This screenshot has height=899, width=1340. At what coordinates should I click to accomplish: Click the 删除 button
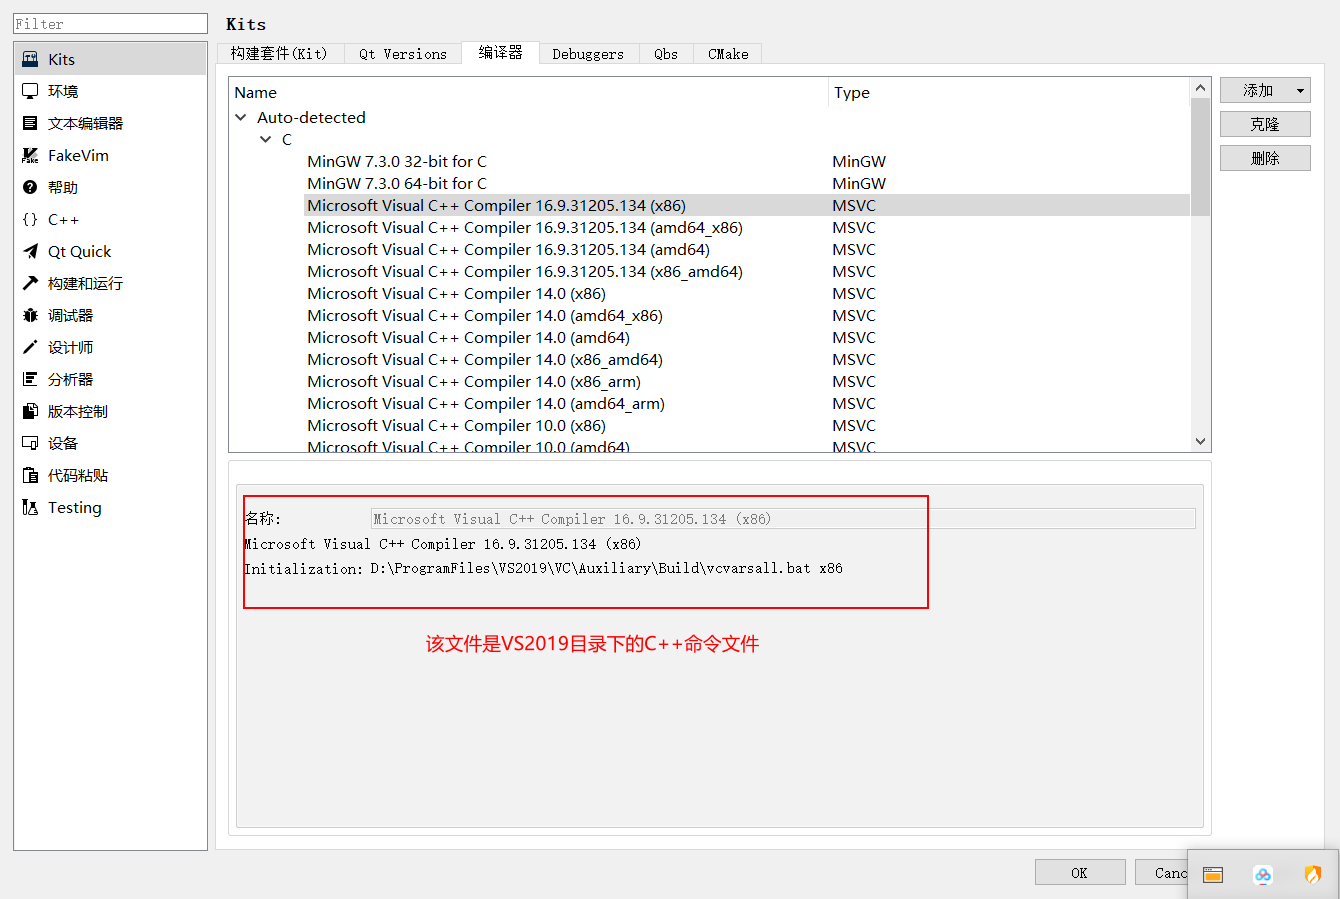(x=1265, y=158)
